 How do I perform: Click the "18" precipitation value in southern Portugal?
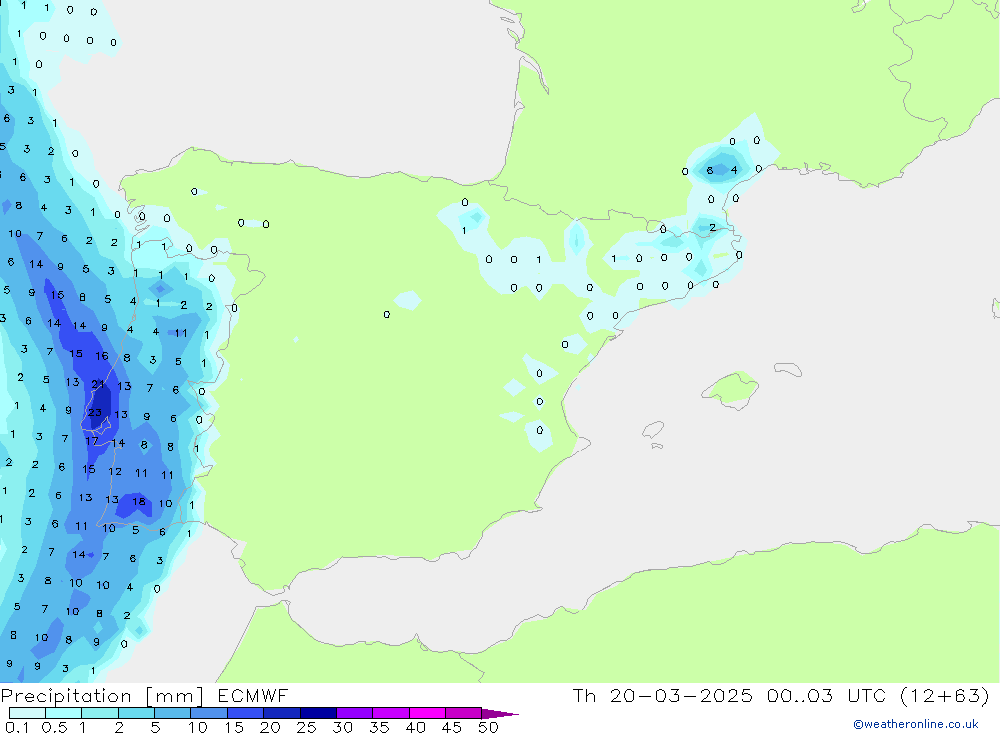tap(138, 501)
